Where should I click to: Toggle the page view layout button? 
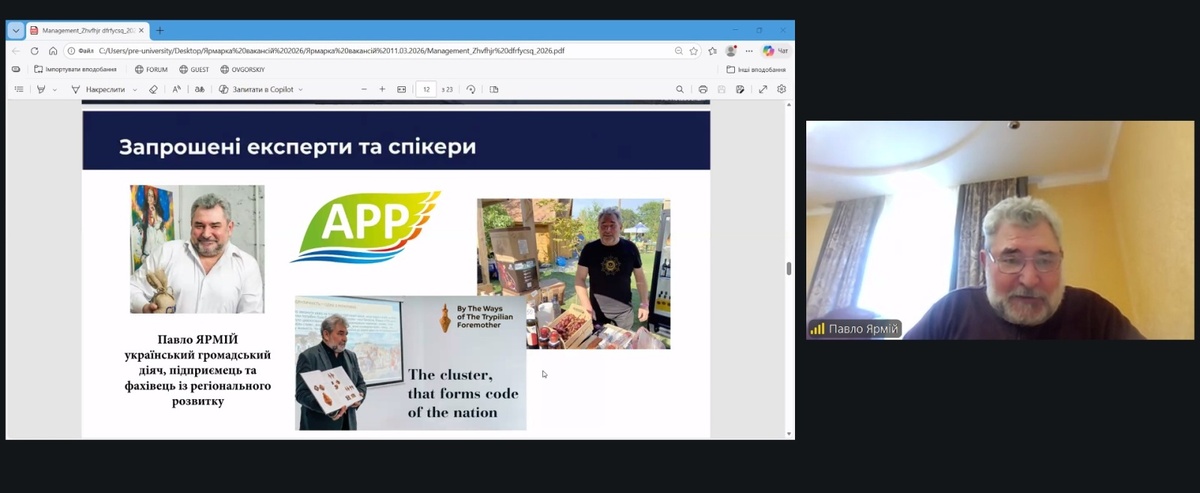[494, 89]
